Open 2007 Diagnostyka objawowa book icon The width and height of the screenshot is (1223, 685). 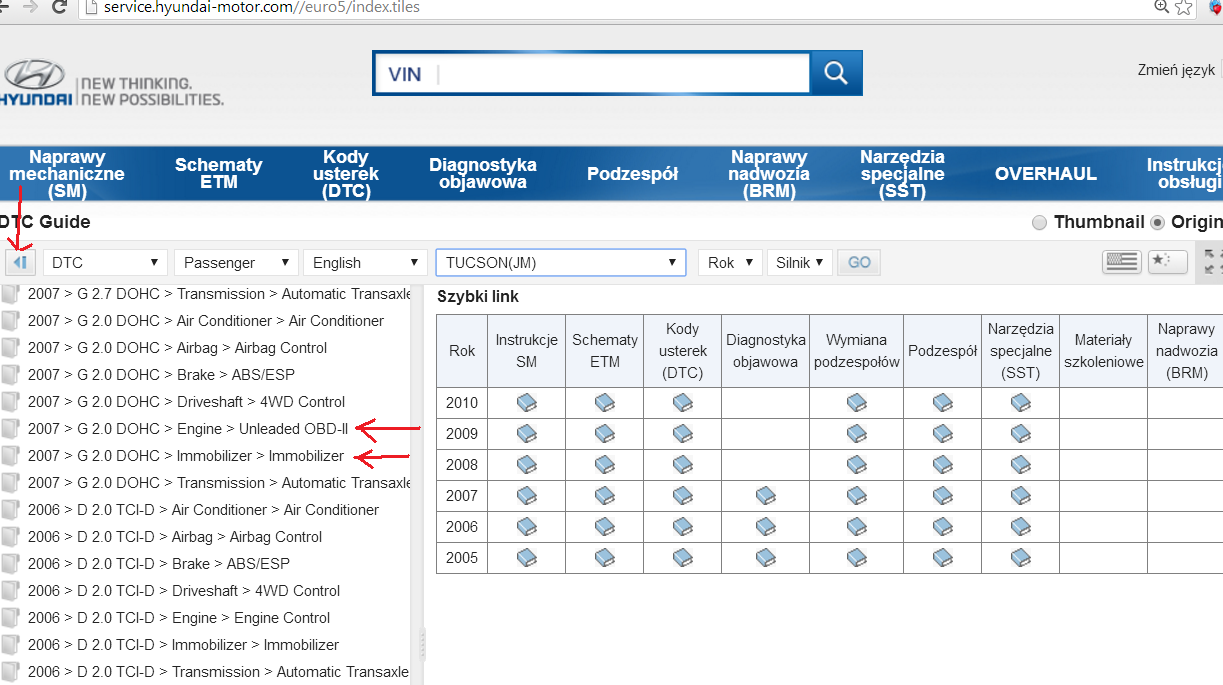765,496
